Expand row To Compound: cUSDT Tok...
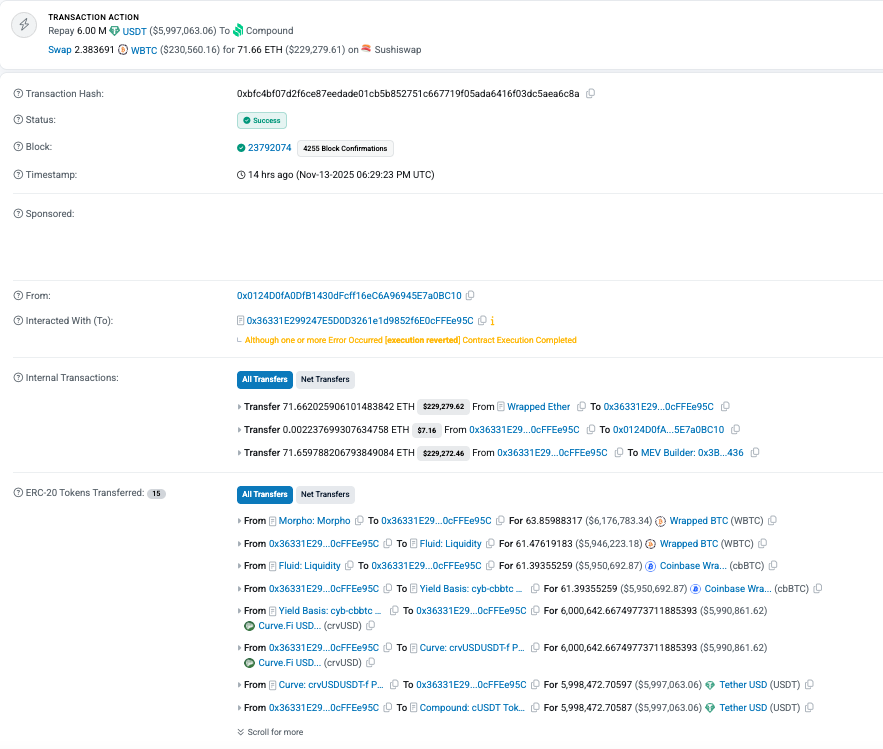Viewport: 883px width, 749px height. point(239,708)
